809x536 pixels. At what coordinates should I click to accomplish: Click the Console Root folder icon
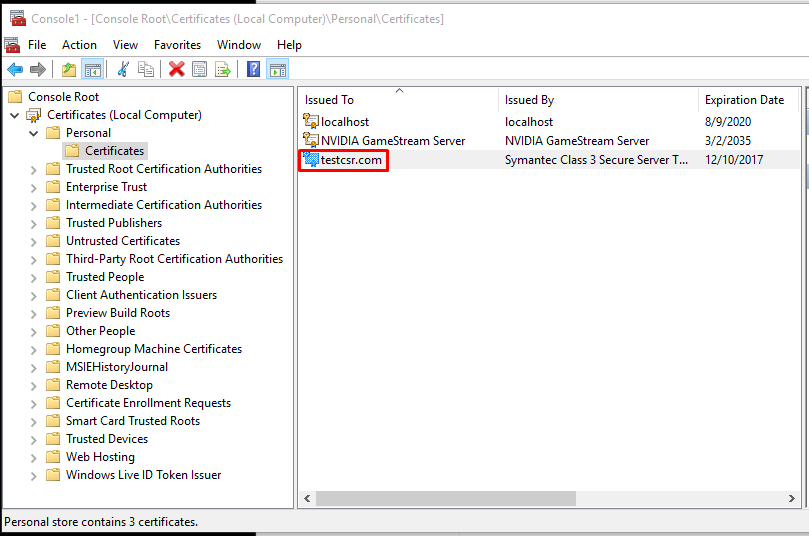click(x=15, y=96)
